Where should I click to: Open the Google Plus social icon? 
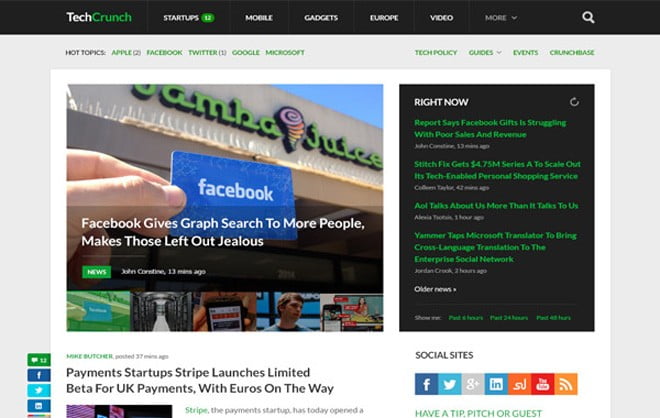pos(473,384)
